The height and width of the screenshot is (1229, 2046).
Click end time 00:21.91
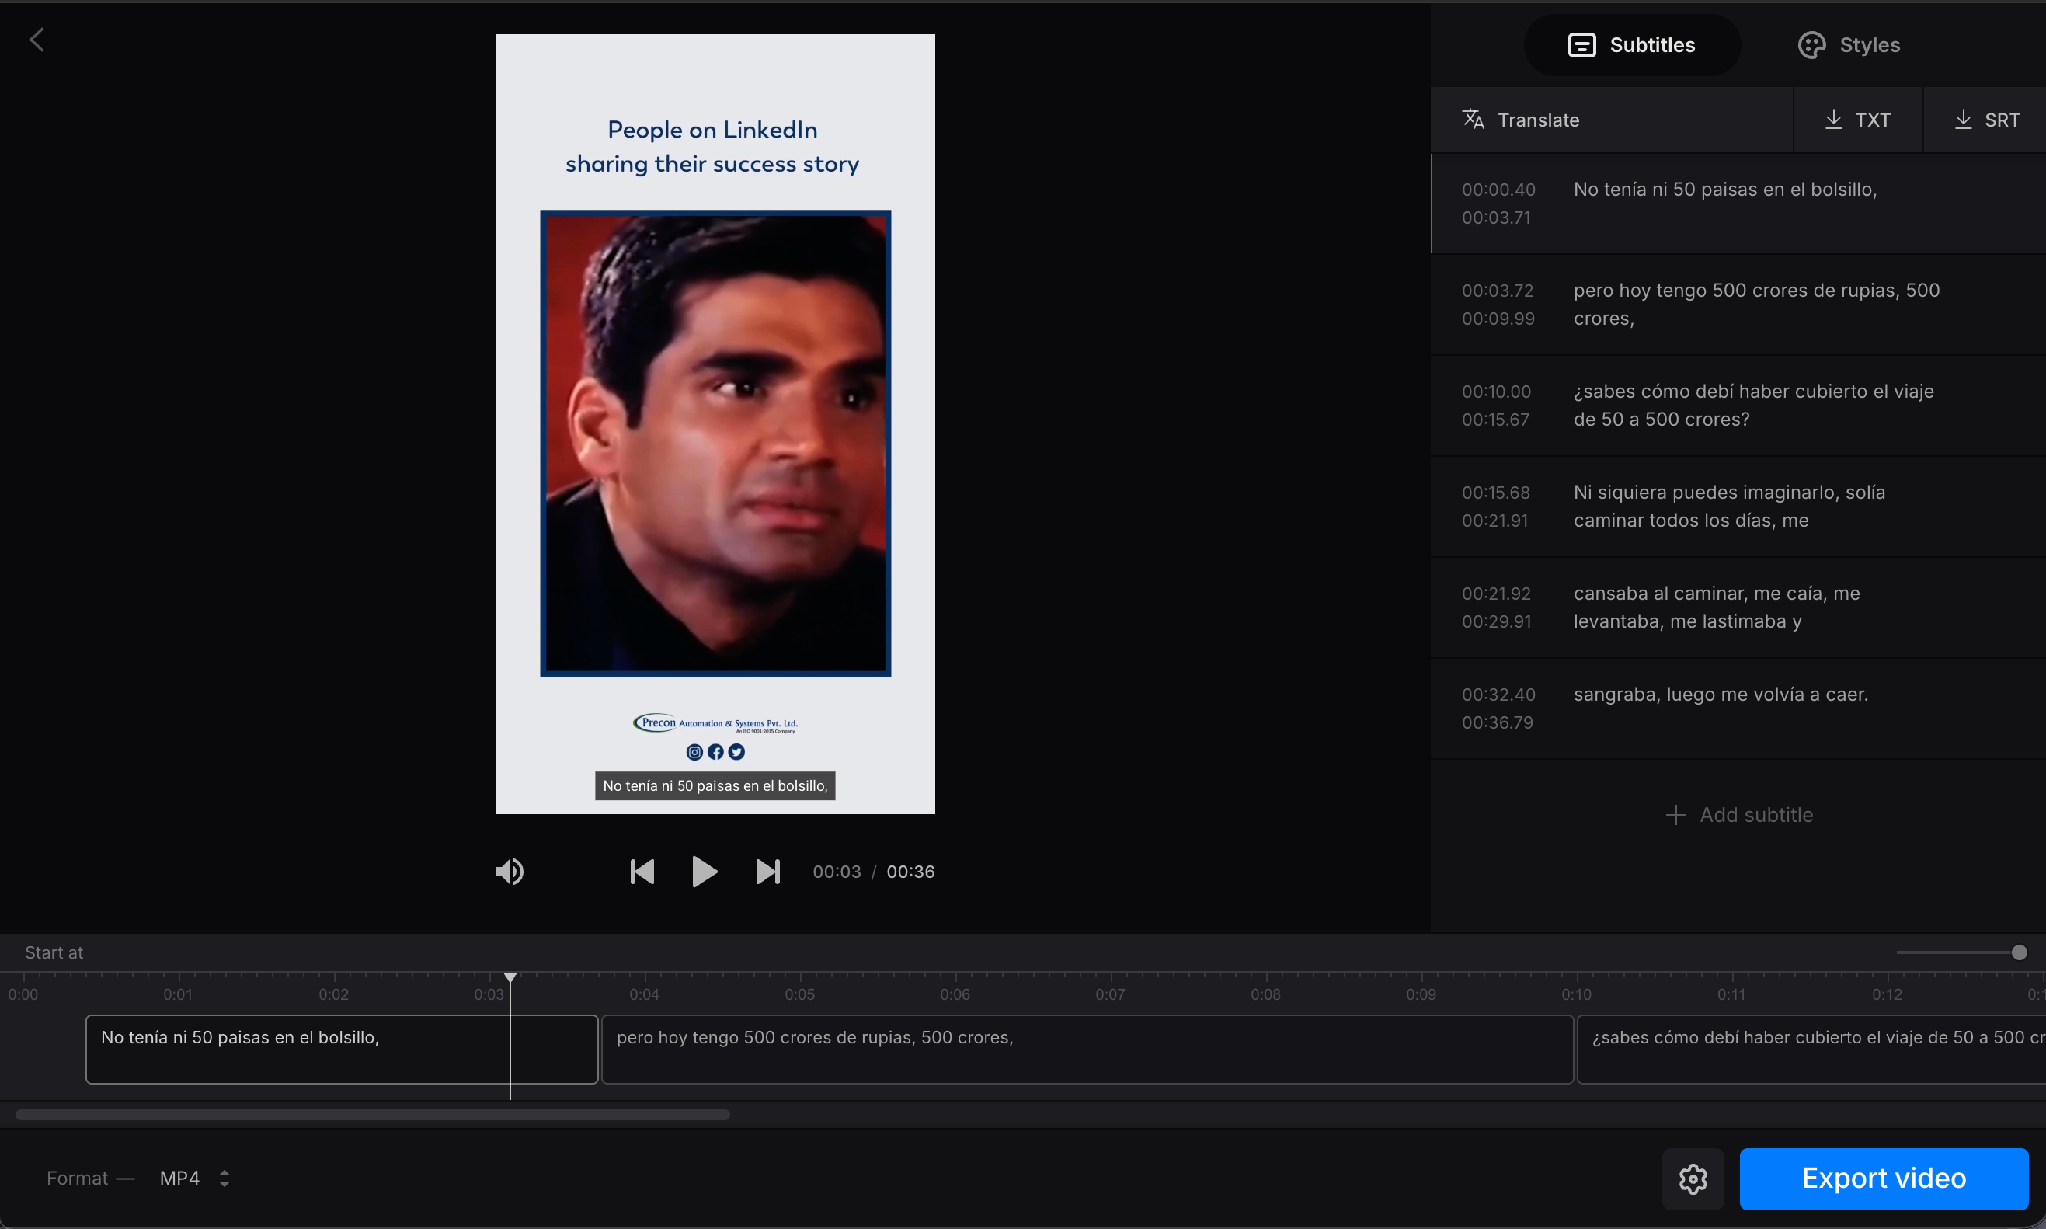(1494, 521)
